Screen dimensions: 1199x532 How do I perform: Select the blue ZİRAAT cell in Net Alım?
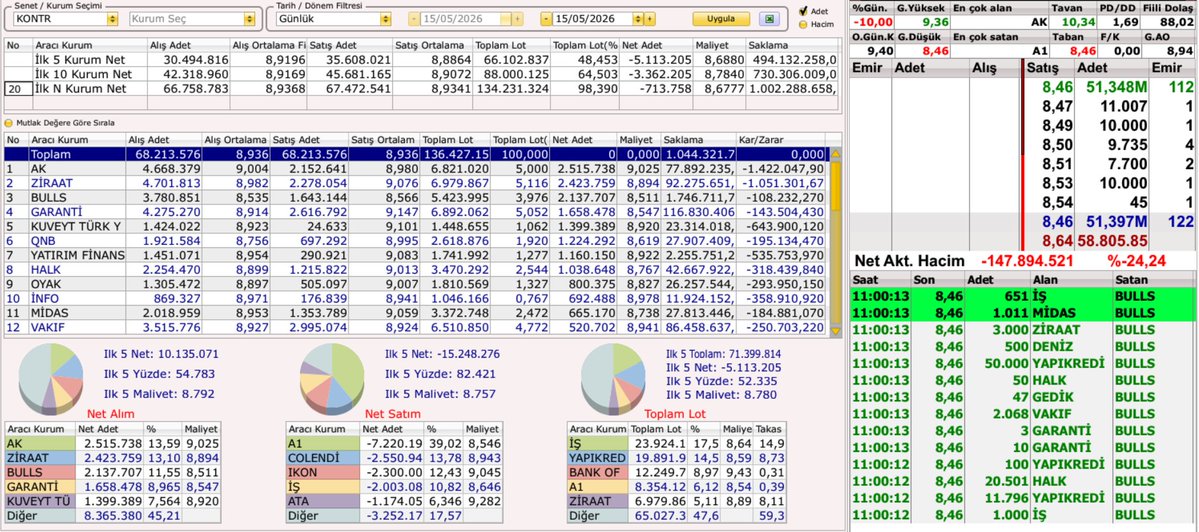coord(40,458)
